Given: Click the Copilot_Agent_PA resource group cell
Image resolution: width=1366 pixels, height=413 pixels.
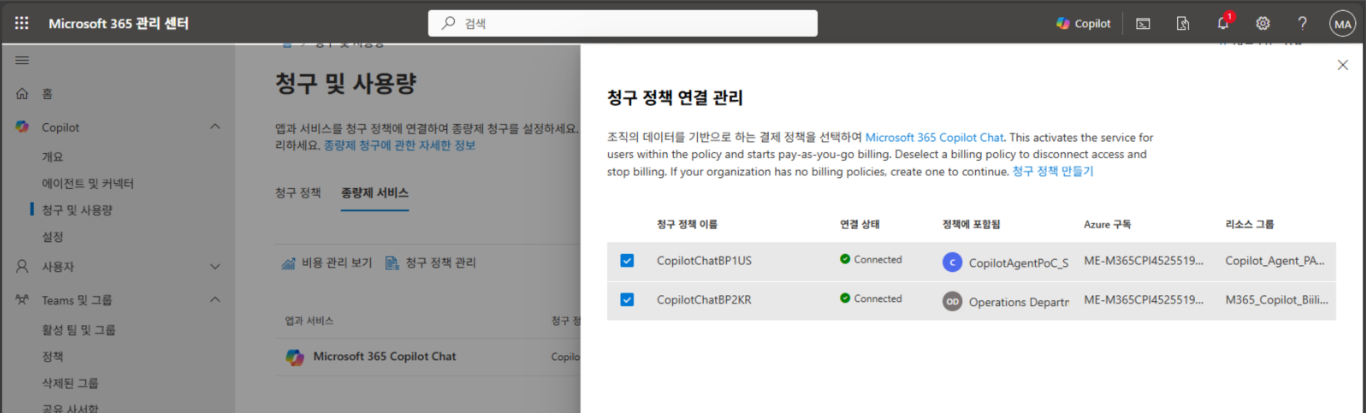Looking at the screenshot, I should point(1276,260).
